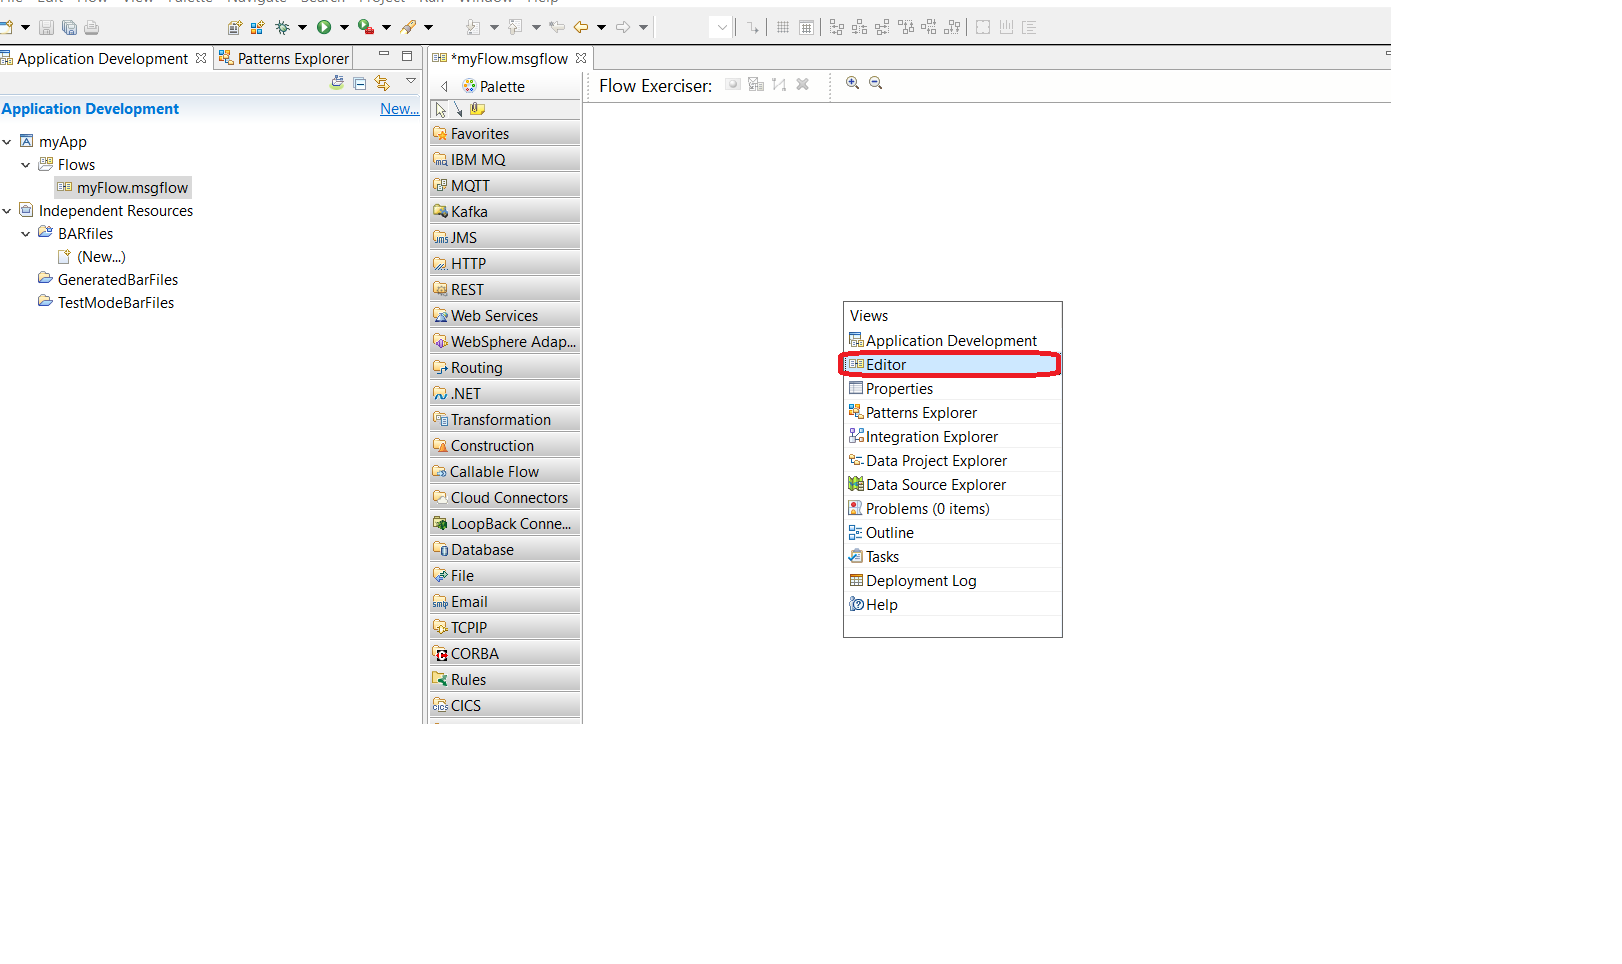1622x964 pixels.
Task: Choose Problems (0 items) in Views list
Action: click(952, 509)
